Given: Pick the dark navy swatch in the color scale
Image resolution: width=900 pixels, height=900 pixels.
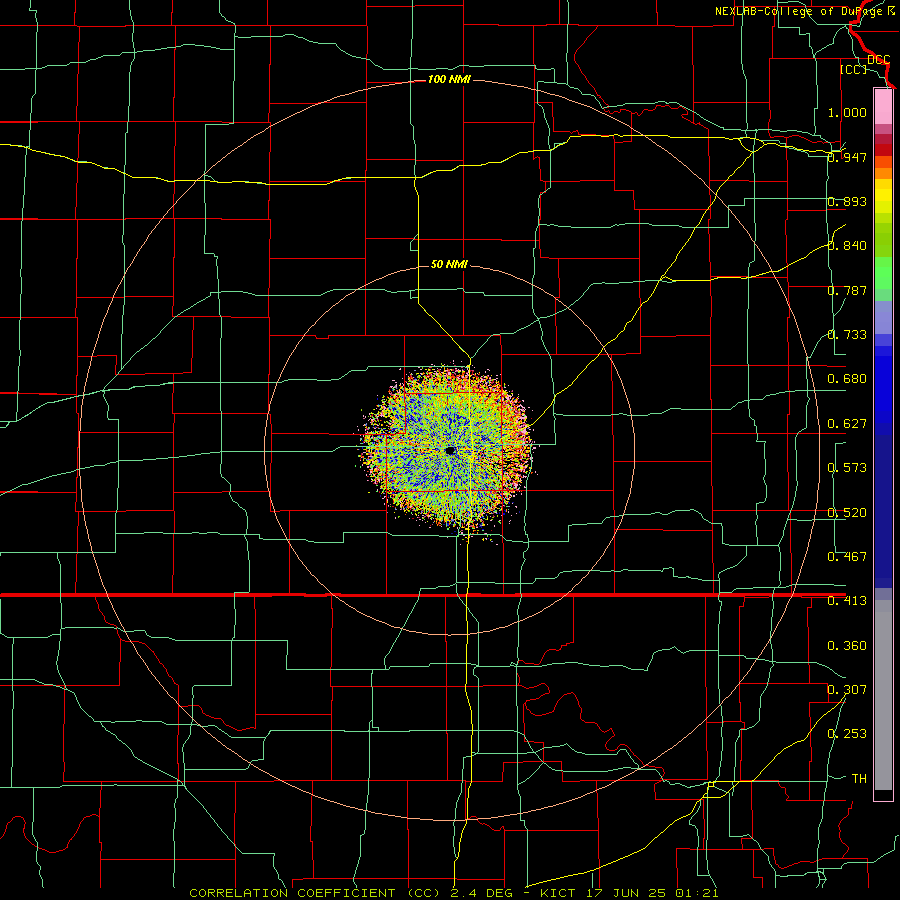Looking at the screenshot, I should tap(883, 511).
